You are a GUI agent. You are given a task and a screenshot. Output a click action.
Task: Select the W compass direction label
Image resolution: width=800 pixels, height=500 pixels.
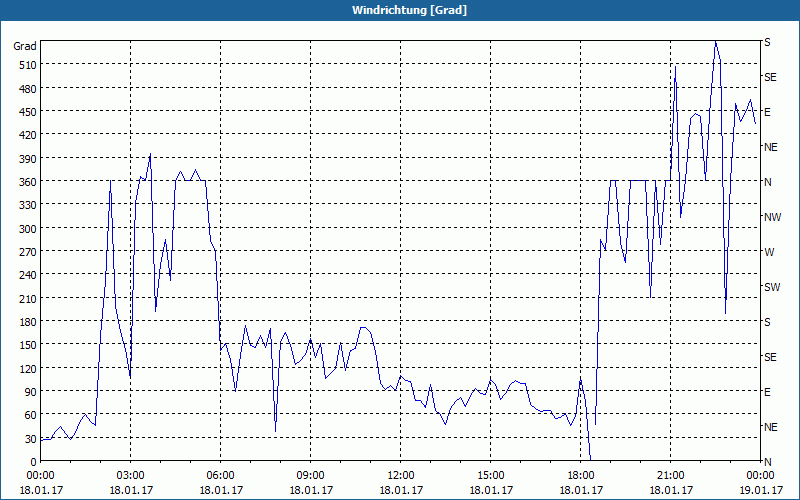(768, 252)
